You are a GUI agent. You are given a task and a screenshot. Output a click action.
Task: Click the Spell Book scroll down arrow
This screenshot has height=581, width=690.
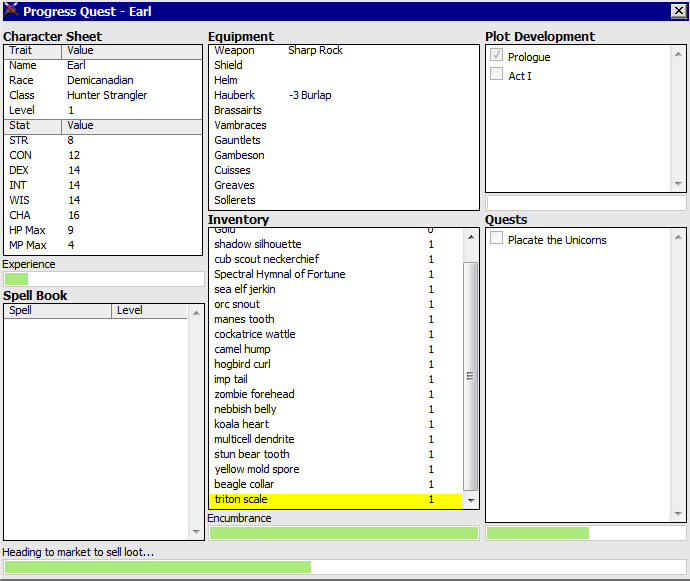click(x=196, y=532)
